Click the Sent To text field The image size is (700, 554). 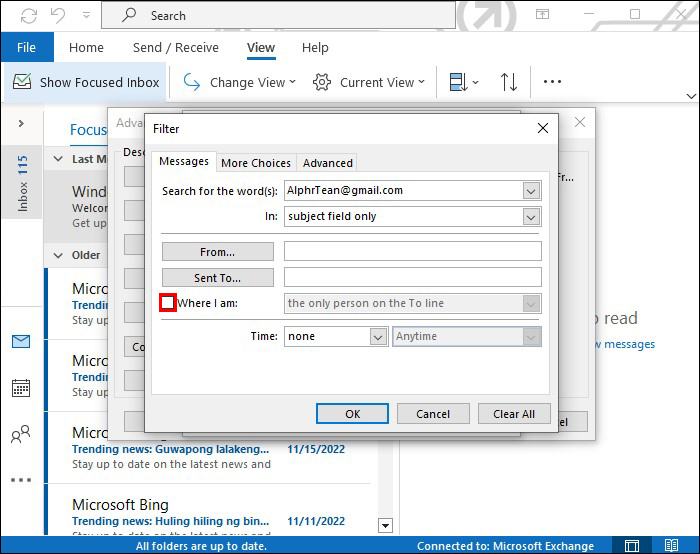[412, 277]
